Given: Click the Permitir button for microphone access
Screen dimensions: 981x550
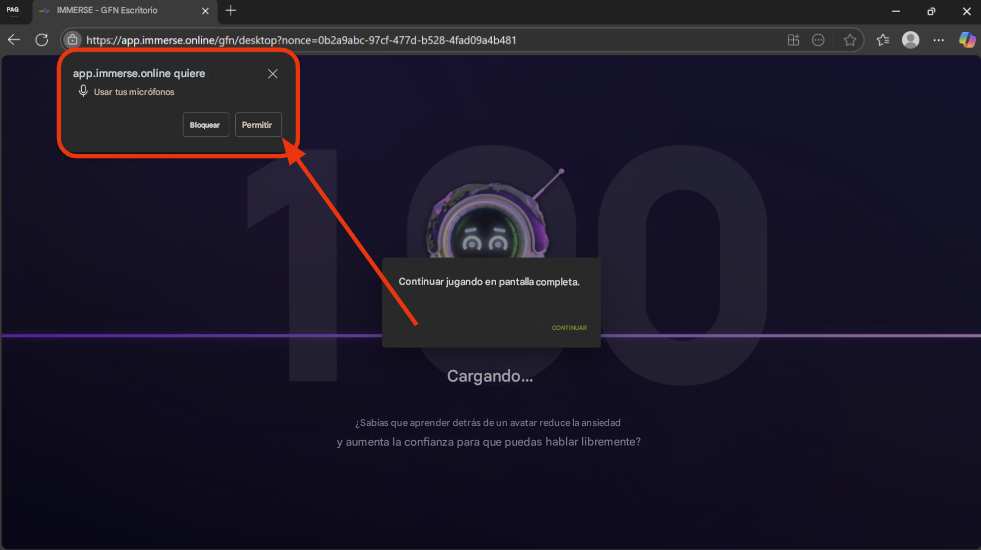Looking at the screenshot, I should tap(258, 125).
